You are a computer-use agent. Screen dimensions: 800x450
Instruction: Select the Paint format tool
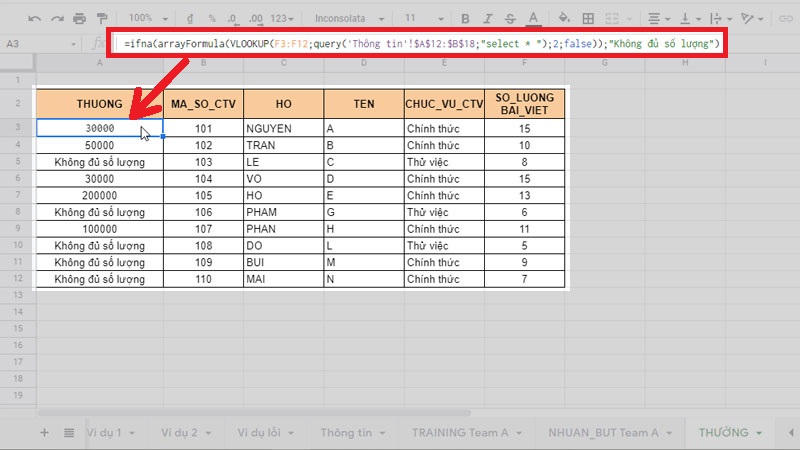[x=101, y=18]
